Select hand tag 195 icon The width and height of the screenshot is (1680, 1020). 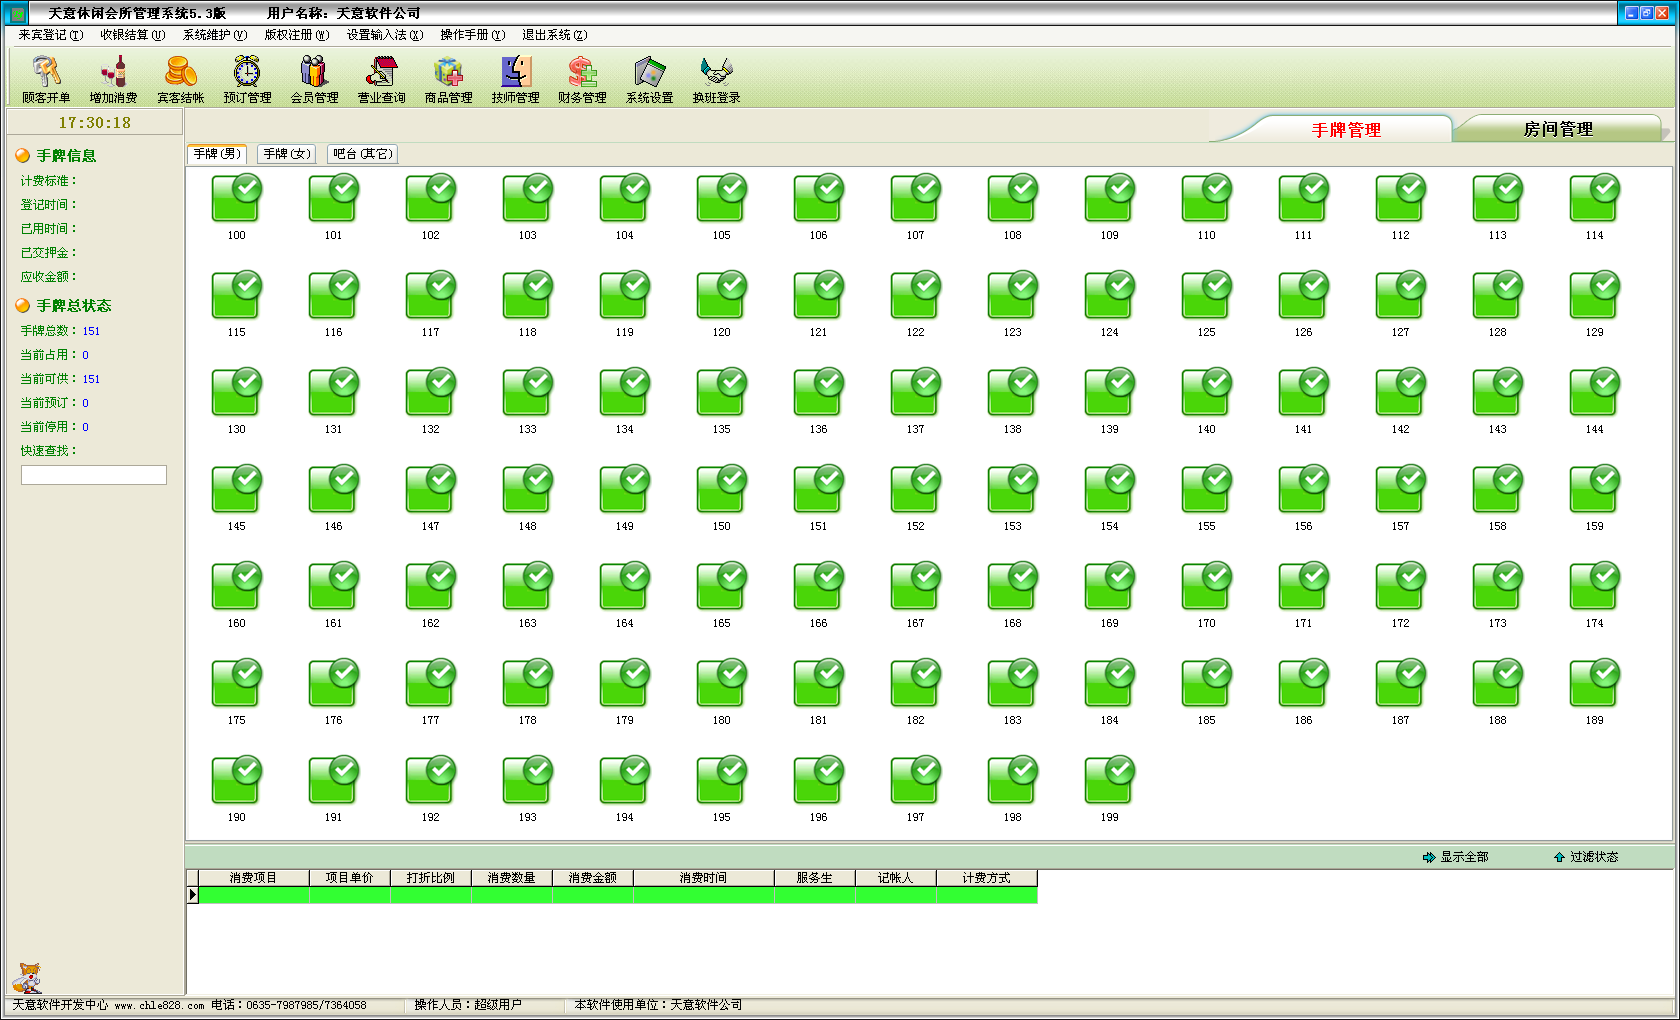pos(721,780)
